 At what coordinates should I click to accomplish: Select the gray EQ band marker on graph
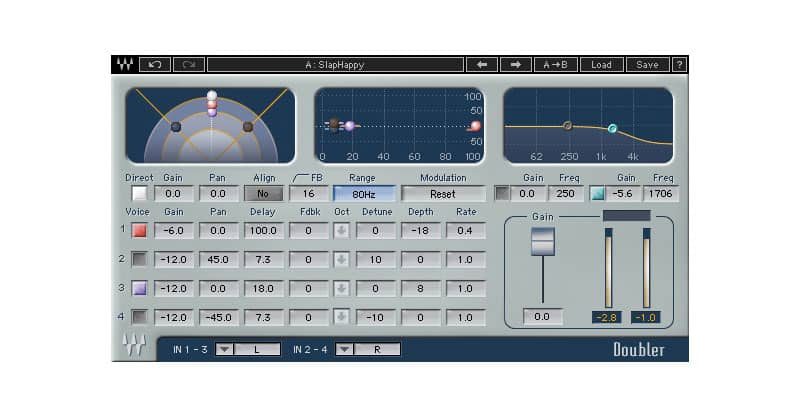point(567,126)
